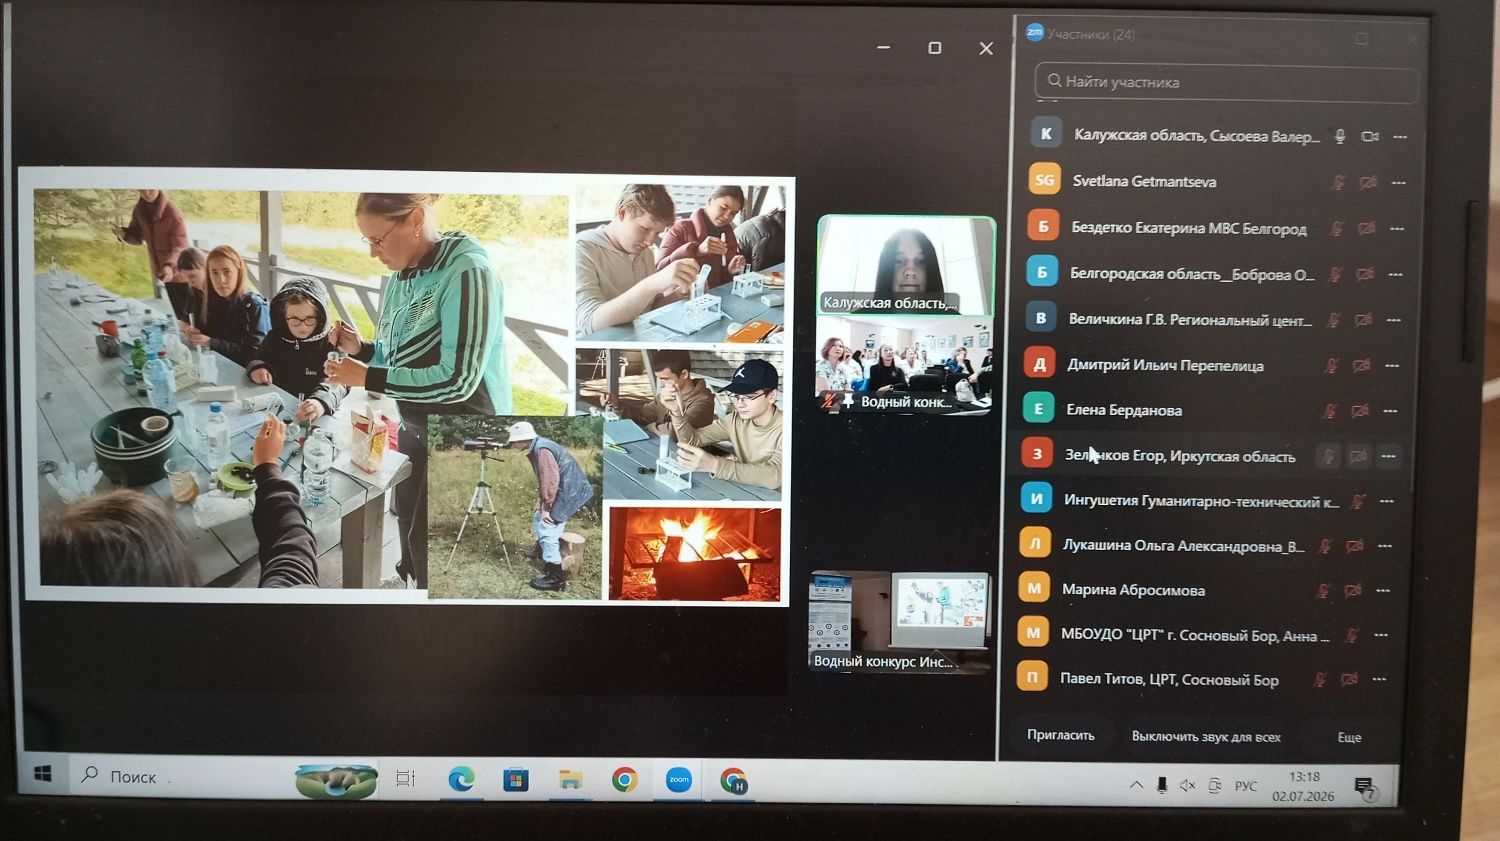Launch Microsoft Edge from the taskbar
This screenshot has height=841, width=1500.
pos(460,779)
